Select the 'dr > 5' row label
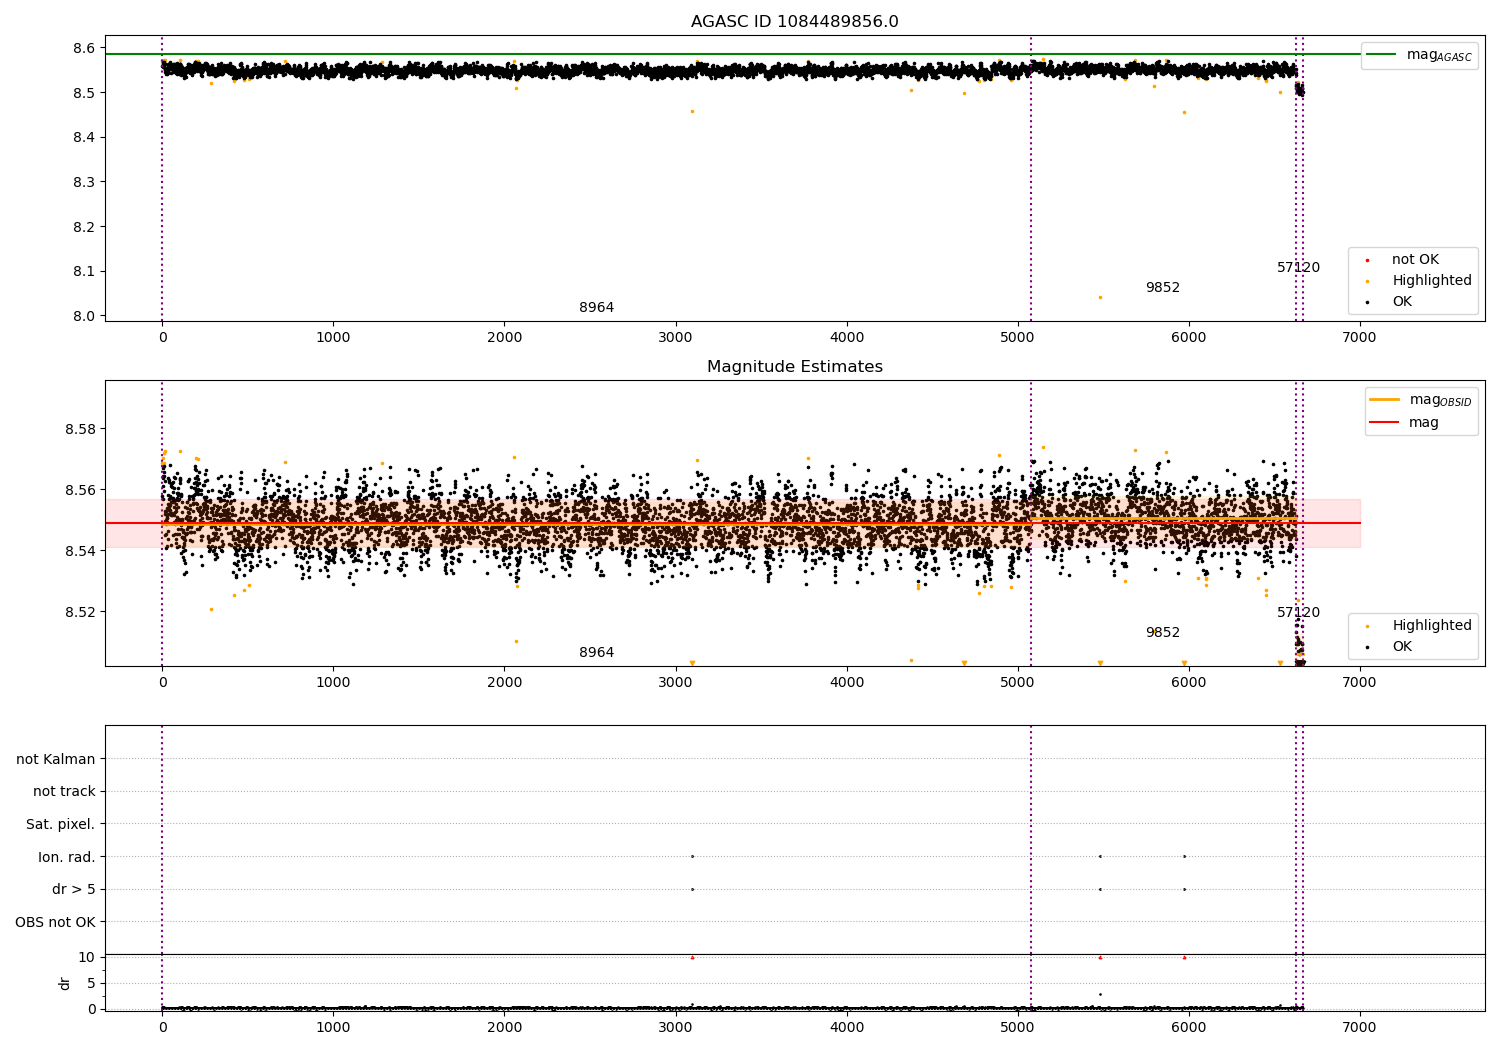Image resolution: width=1500 pixels, height=1050 pixels. (x=73, y=889)
